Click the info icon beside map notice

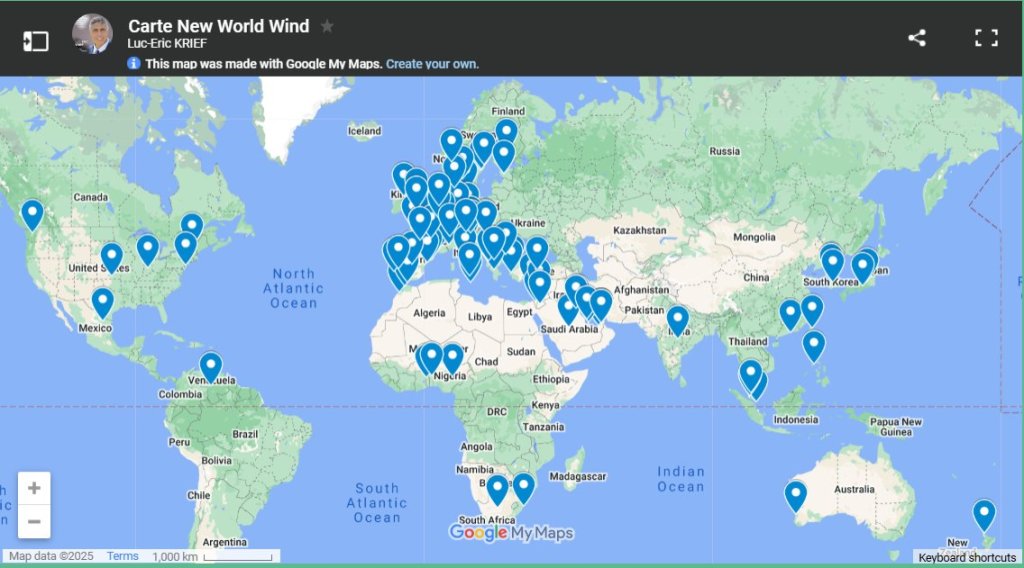[134, 64]
